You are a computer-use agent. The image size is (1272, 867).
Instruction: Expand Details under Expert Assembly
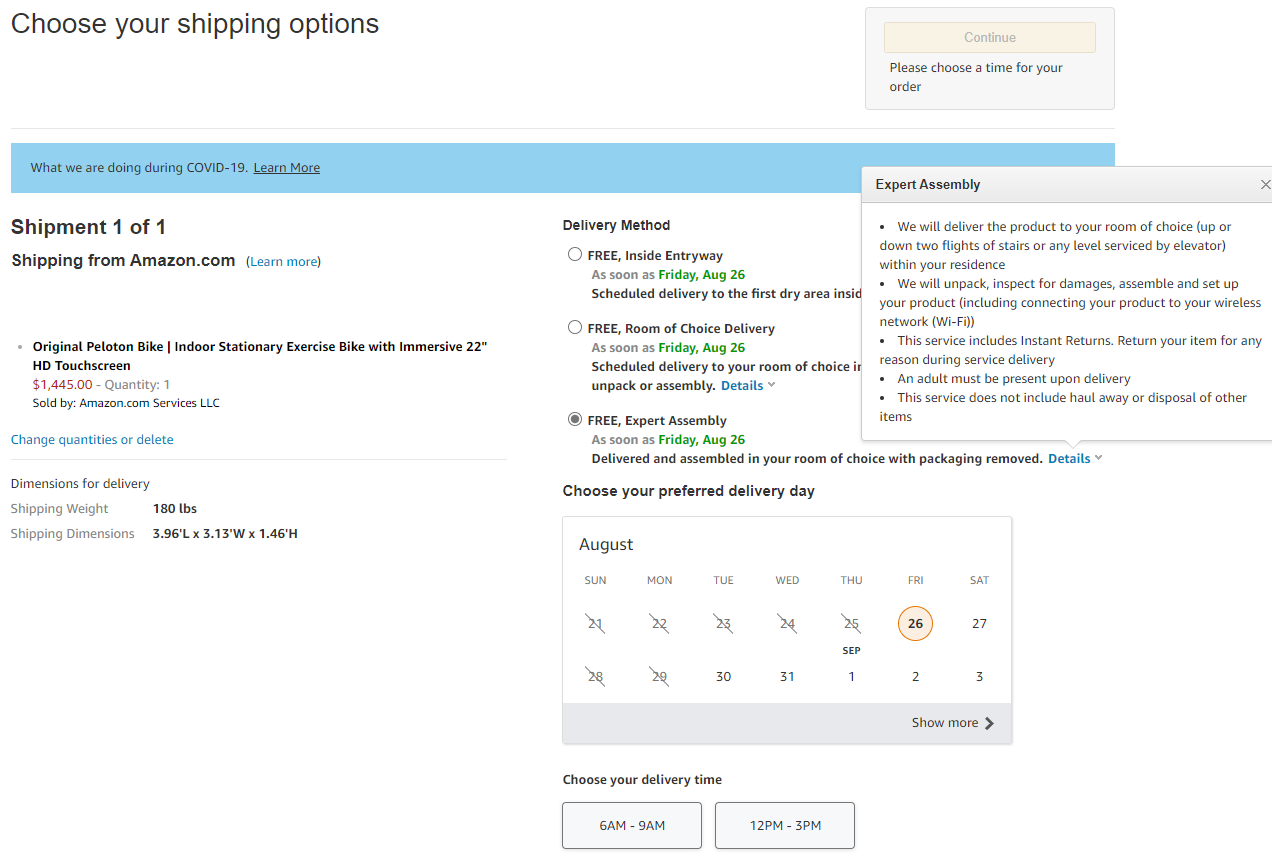[x=1075, y=459]
